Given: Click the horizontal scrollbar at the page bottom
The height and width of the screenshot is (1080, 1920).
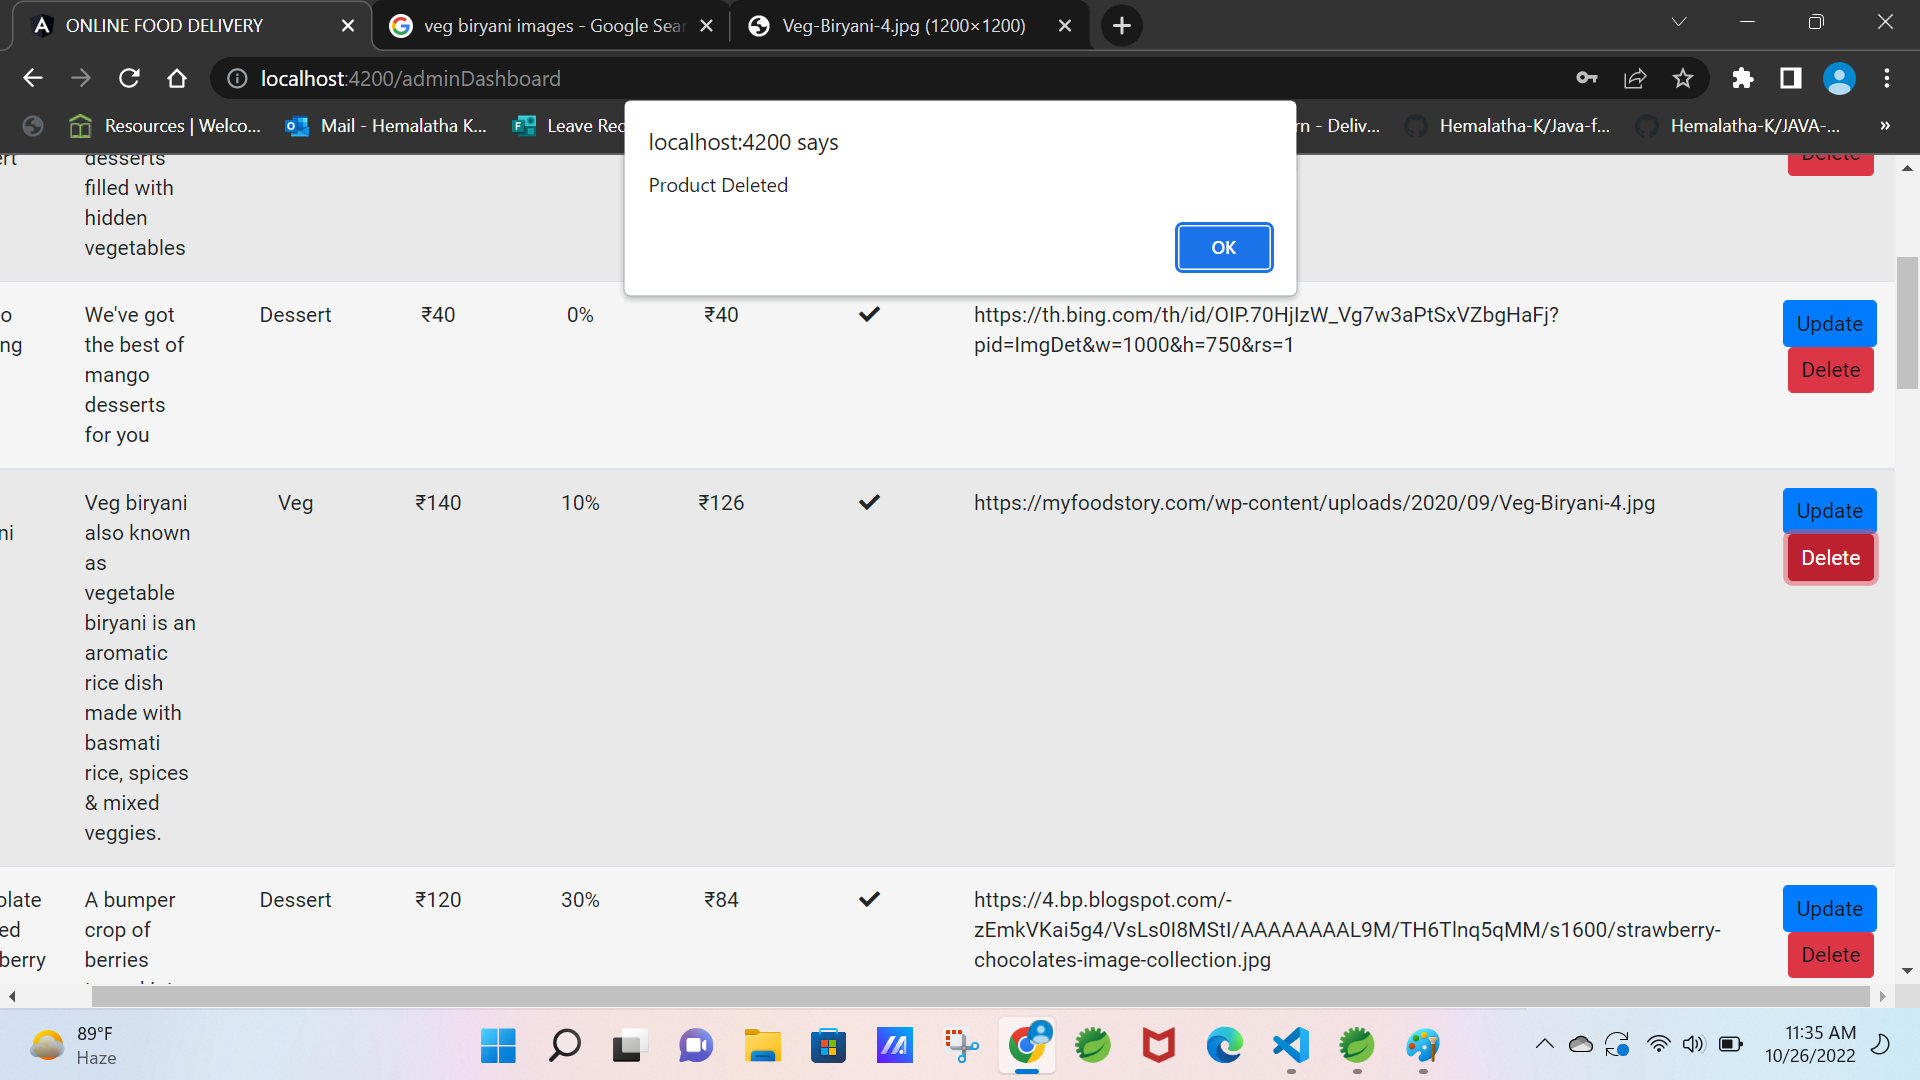Looking at the screenshot, I should click(980, 996).
